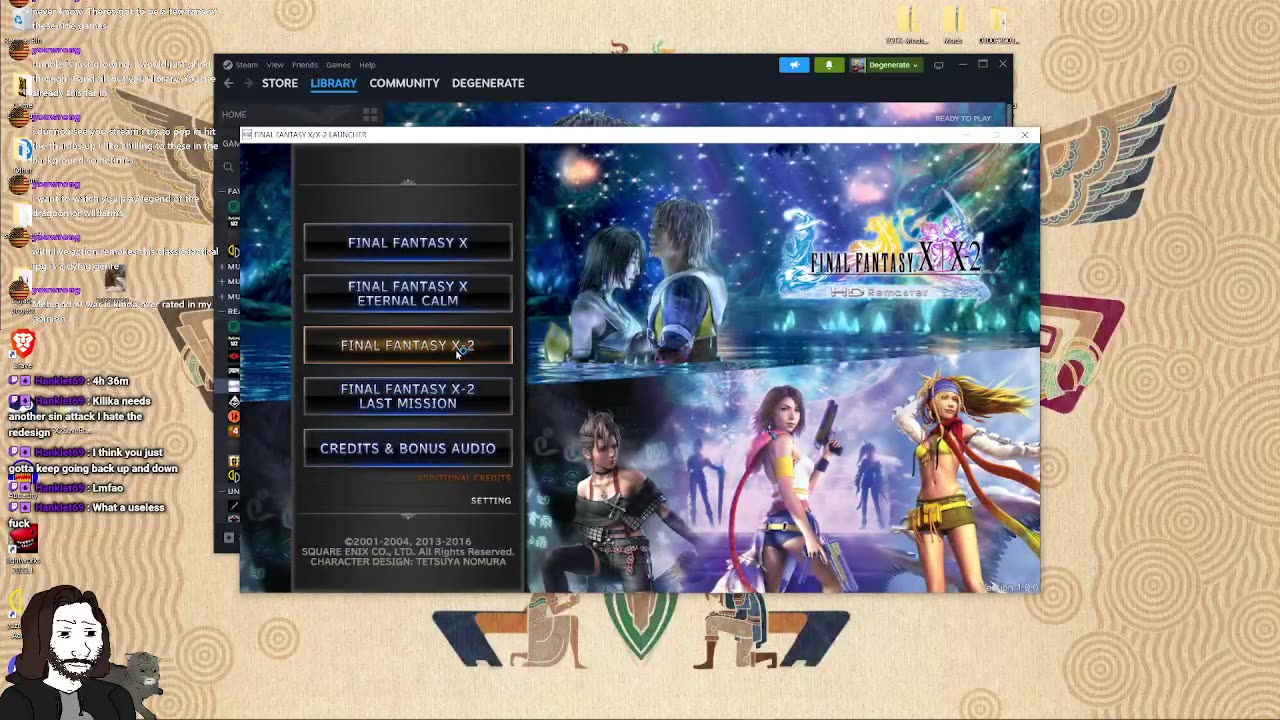Click the Add a Game plus icon

point(229,538)
